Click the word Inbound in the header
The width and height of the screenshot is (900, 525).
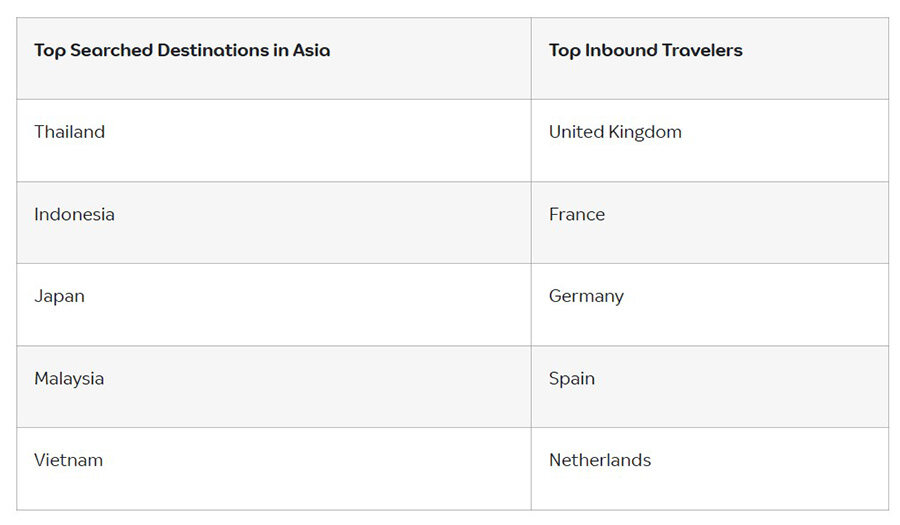[620, 50]
